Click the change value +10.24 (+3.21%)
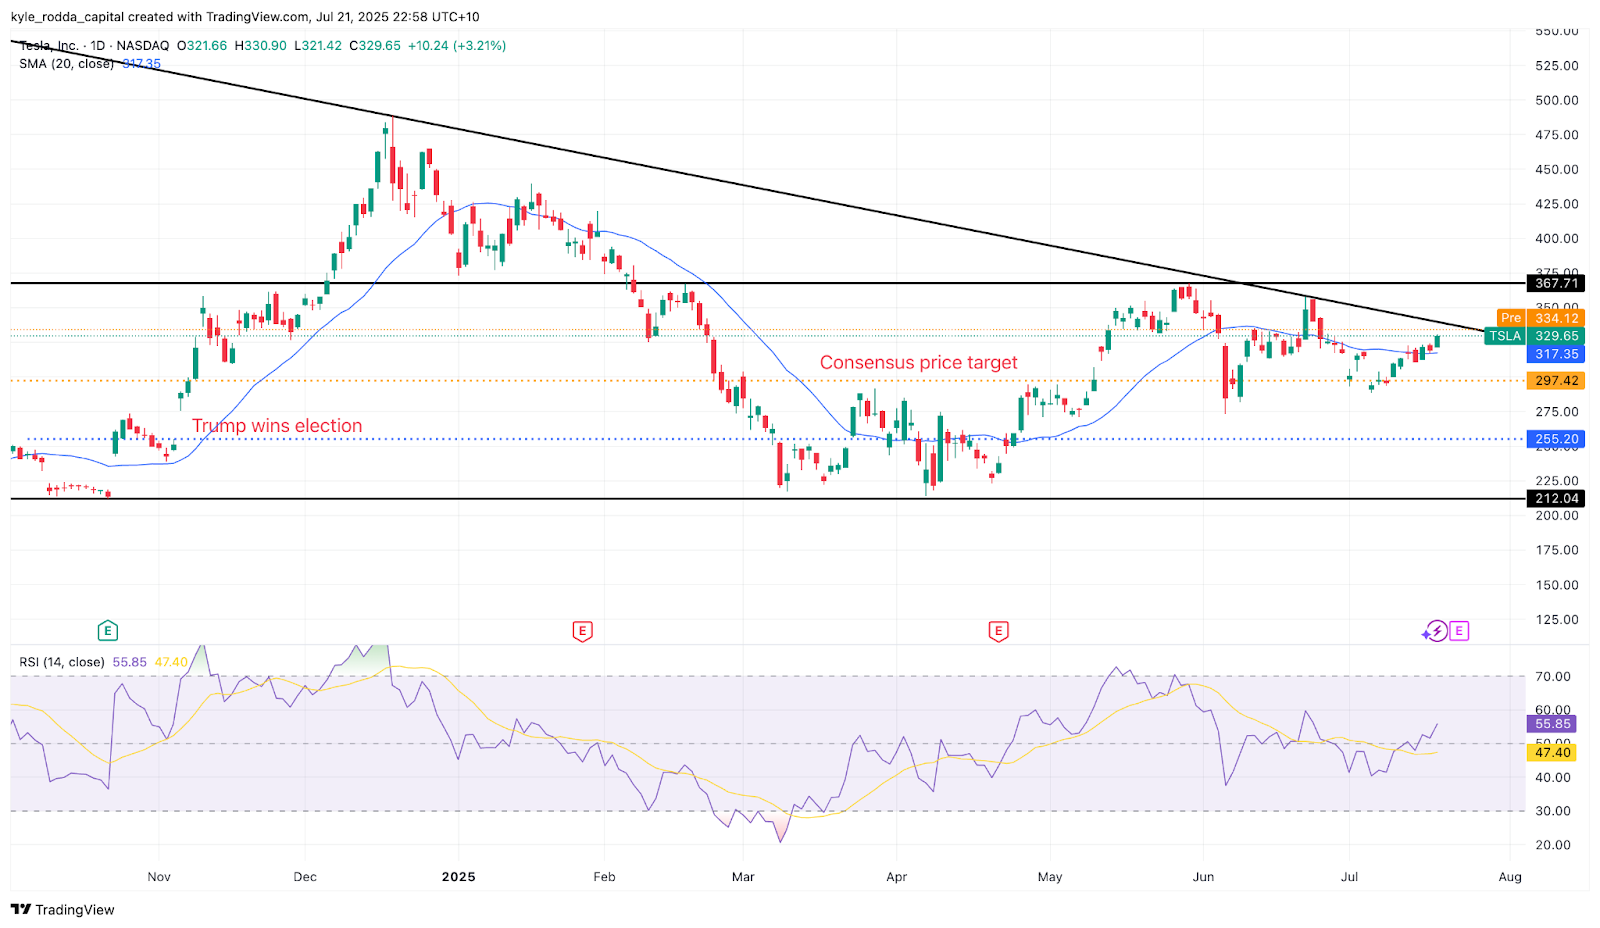The height and width of the screenshot is (928, 1600). (457, 46)
